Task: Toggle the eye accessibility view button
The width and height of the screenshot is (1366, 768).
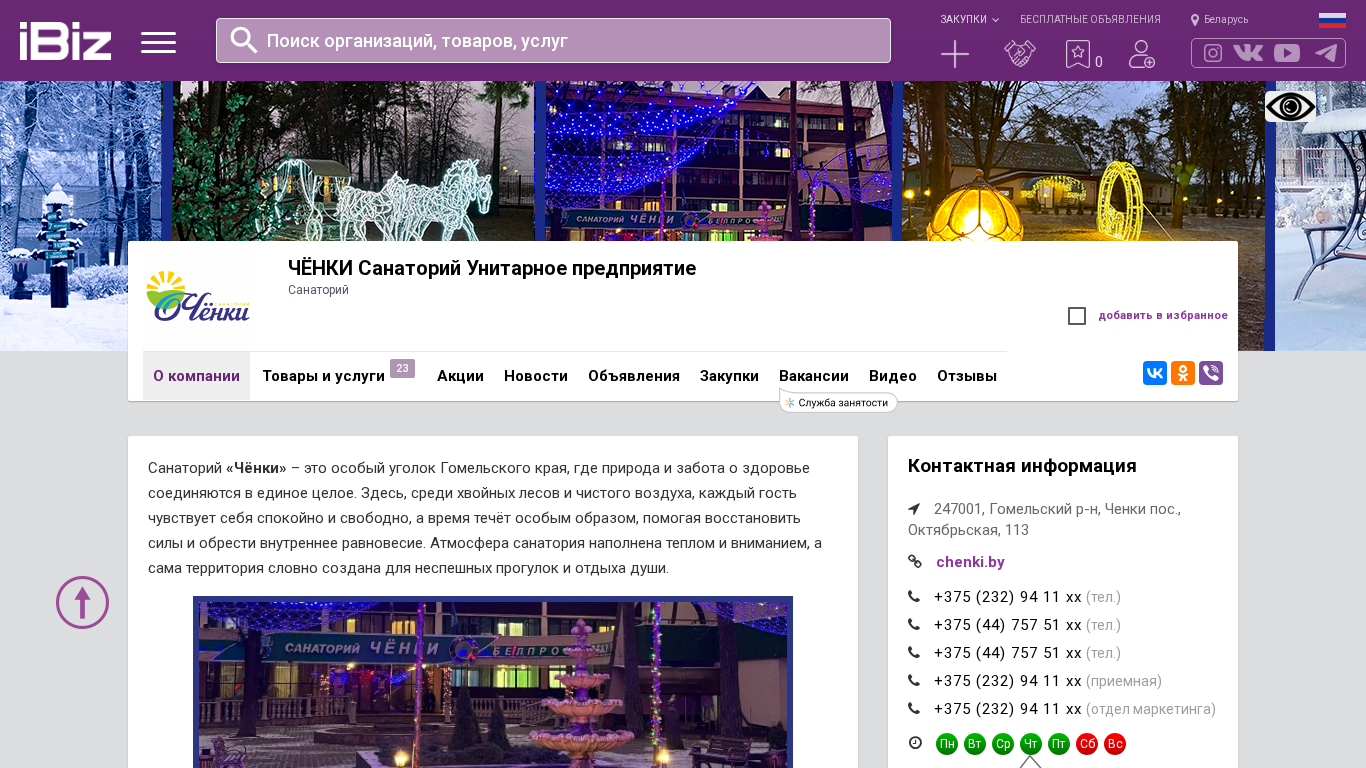Action: tap(1290, 106)
